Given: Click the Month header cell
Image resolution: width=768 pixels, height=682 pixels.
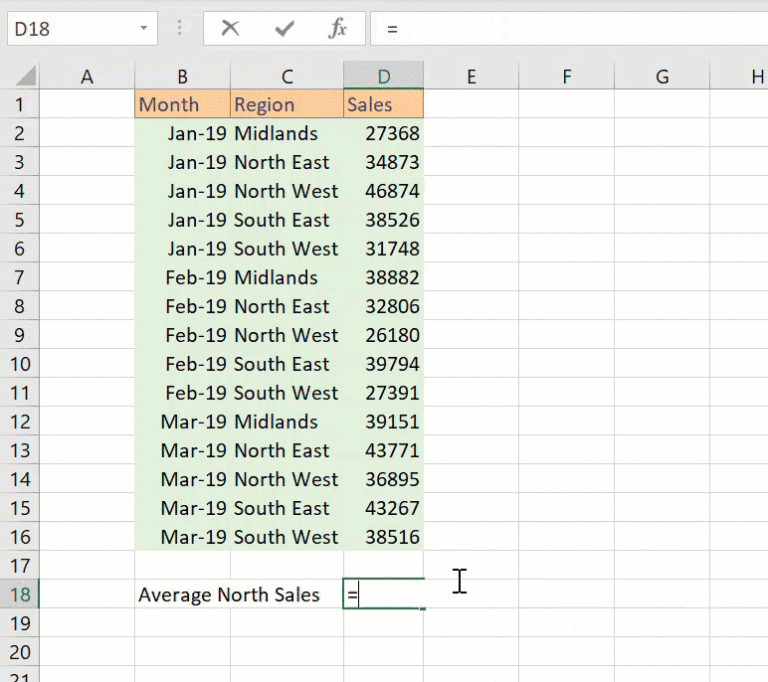Looking at the screenshot, I should click(182, 104).
